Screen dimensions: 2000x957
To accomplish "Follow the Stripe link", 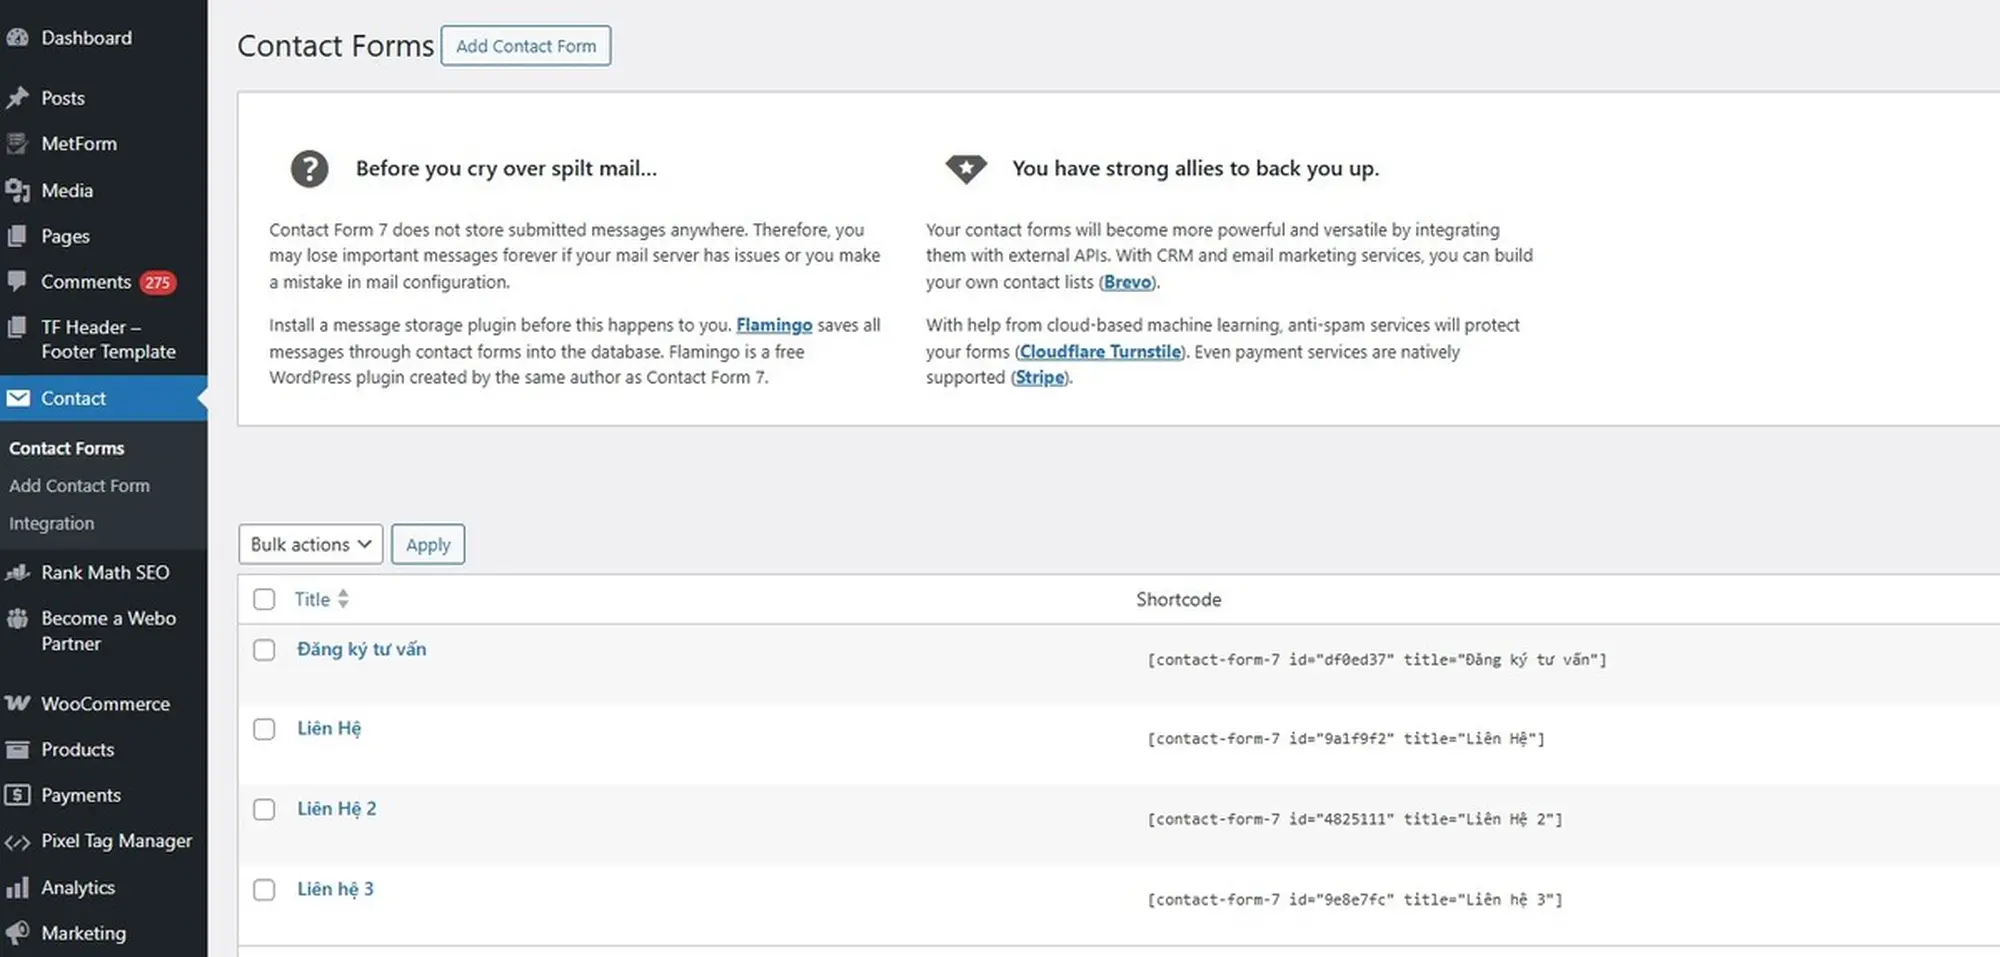I will click(1040, 377).
